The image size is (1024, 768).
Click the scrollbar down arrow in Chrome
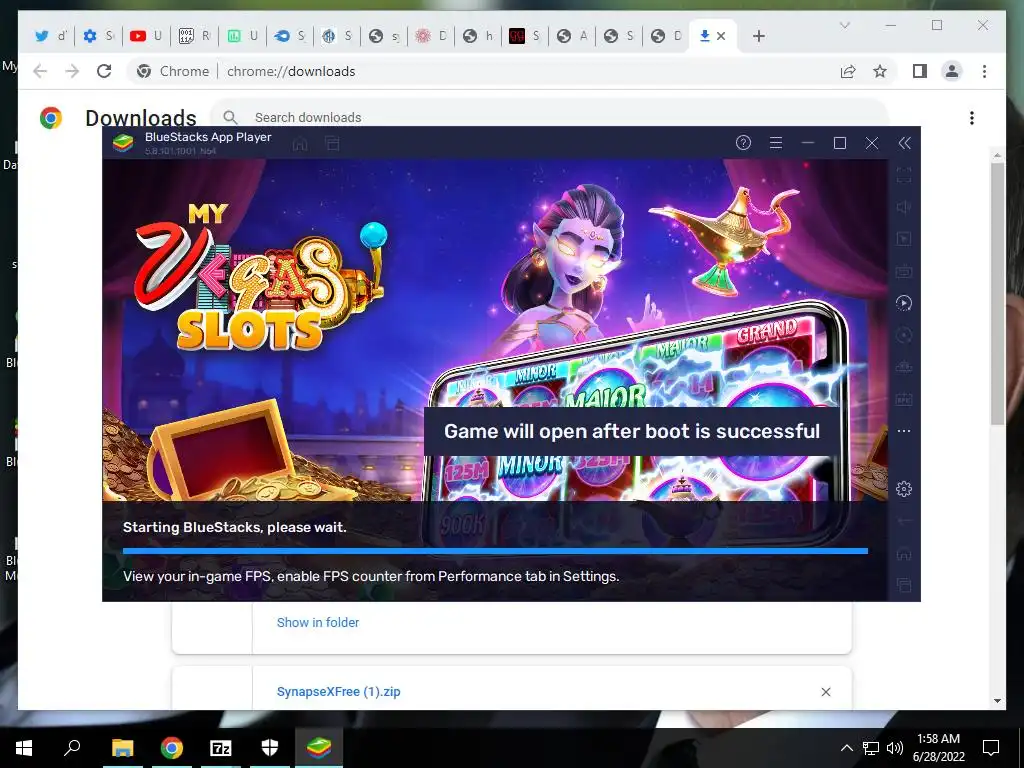[997, 701]
